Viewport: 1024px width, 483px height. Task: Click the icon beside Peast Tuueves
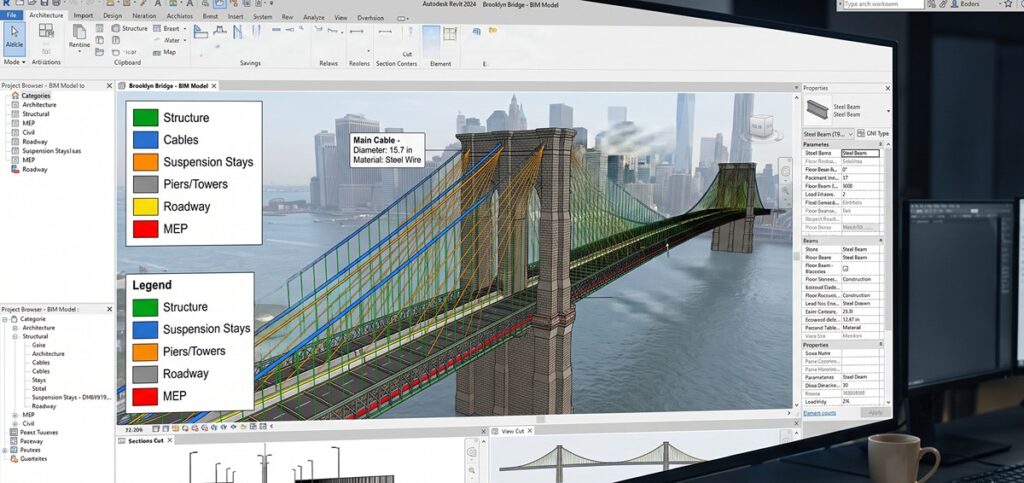click(14, 432)
